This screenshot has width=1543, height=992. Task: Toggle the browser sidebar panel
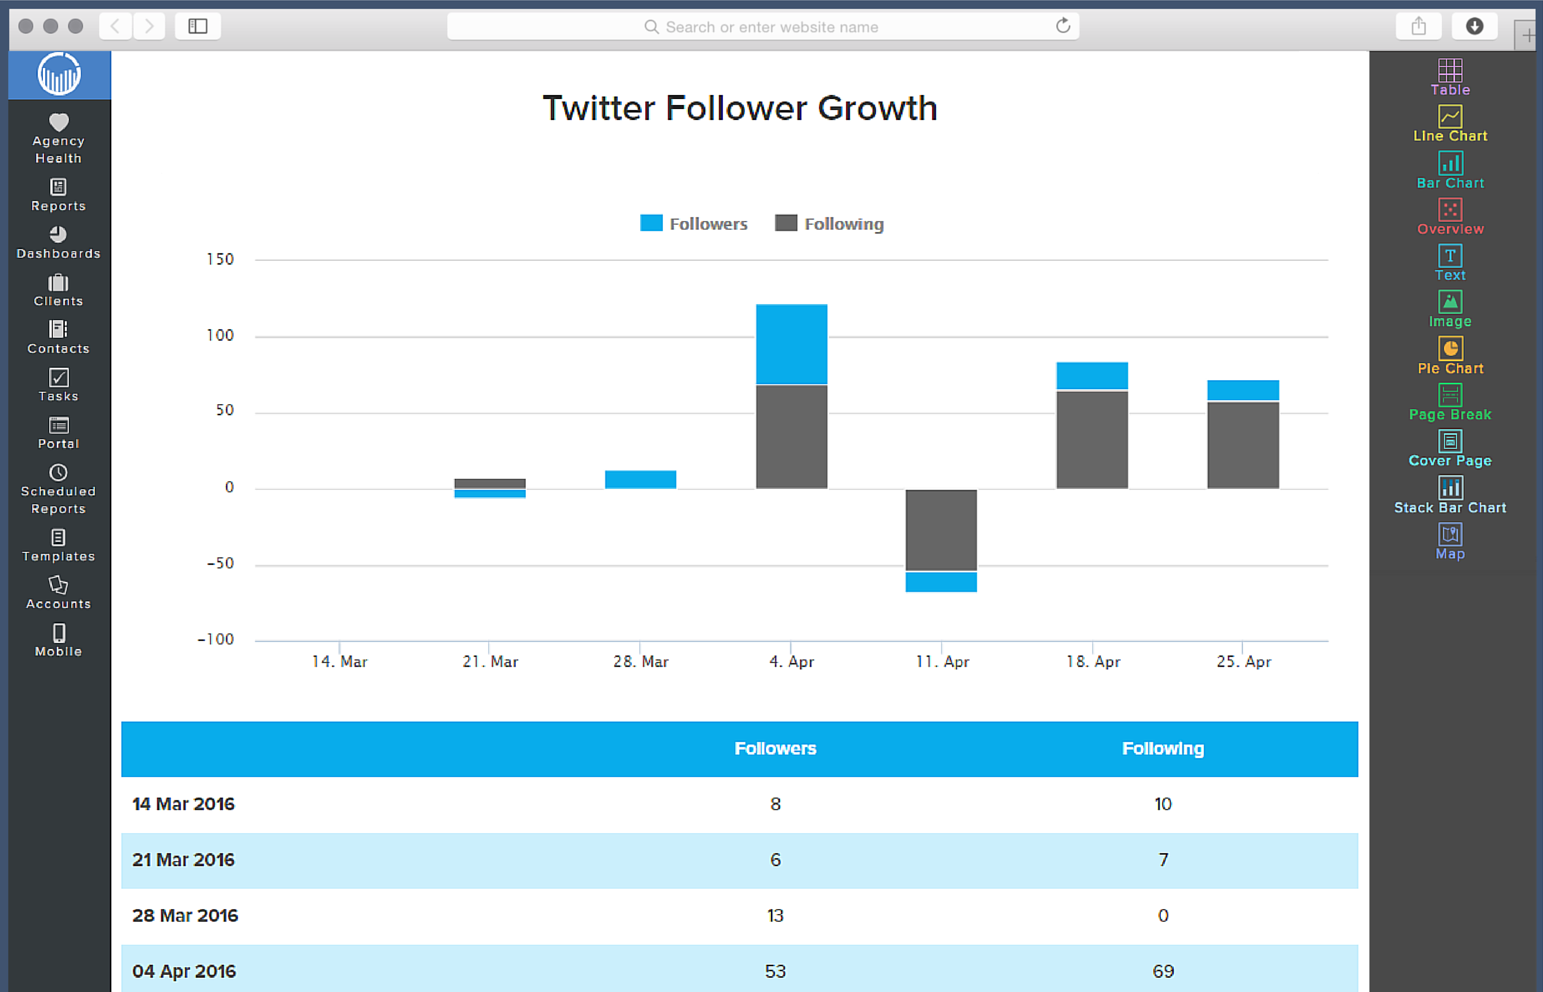197,26
